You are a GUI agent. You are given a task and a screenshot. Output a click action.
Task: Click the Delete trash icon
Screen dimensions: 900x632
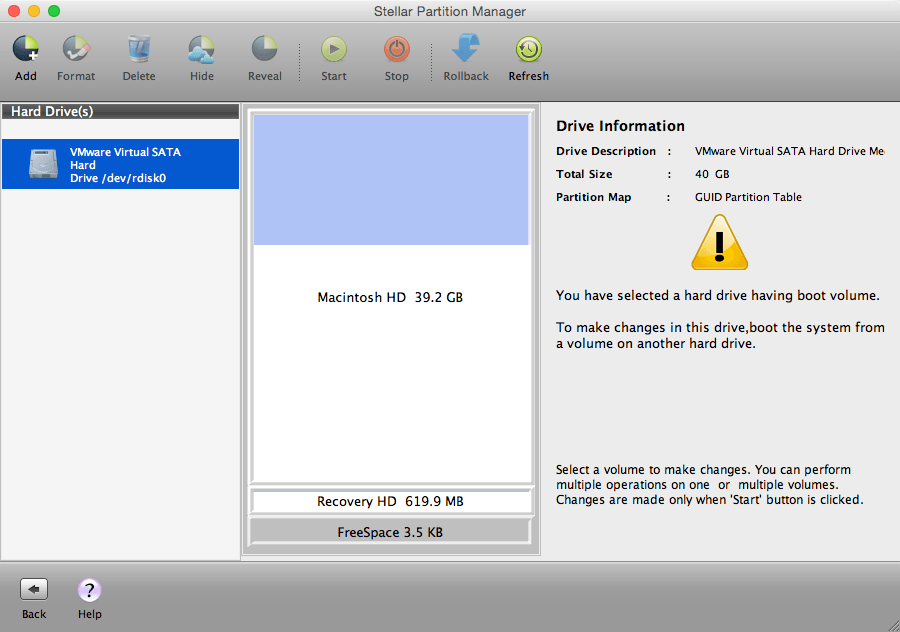pyautogui.click(x=139, y=49)
